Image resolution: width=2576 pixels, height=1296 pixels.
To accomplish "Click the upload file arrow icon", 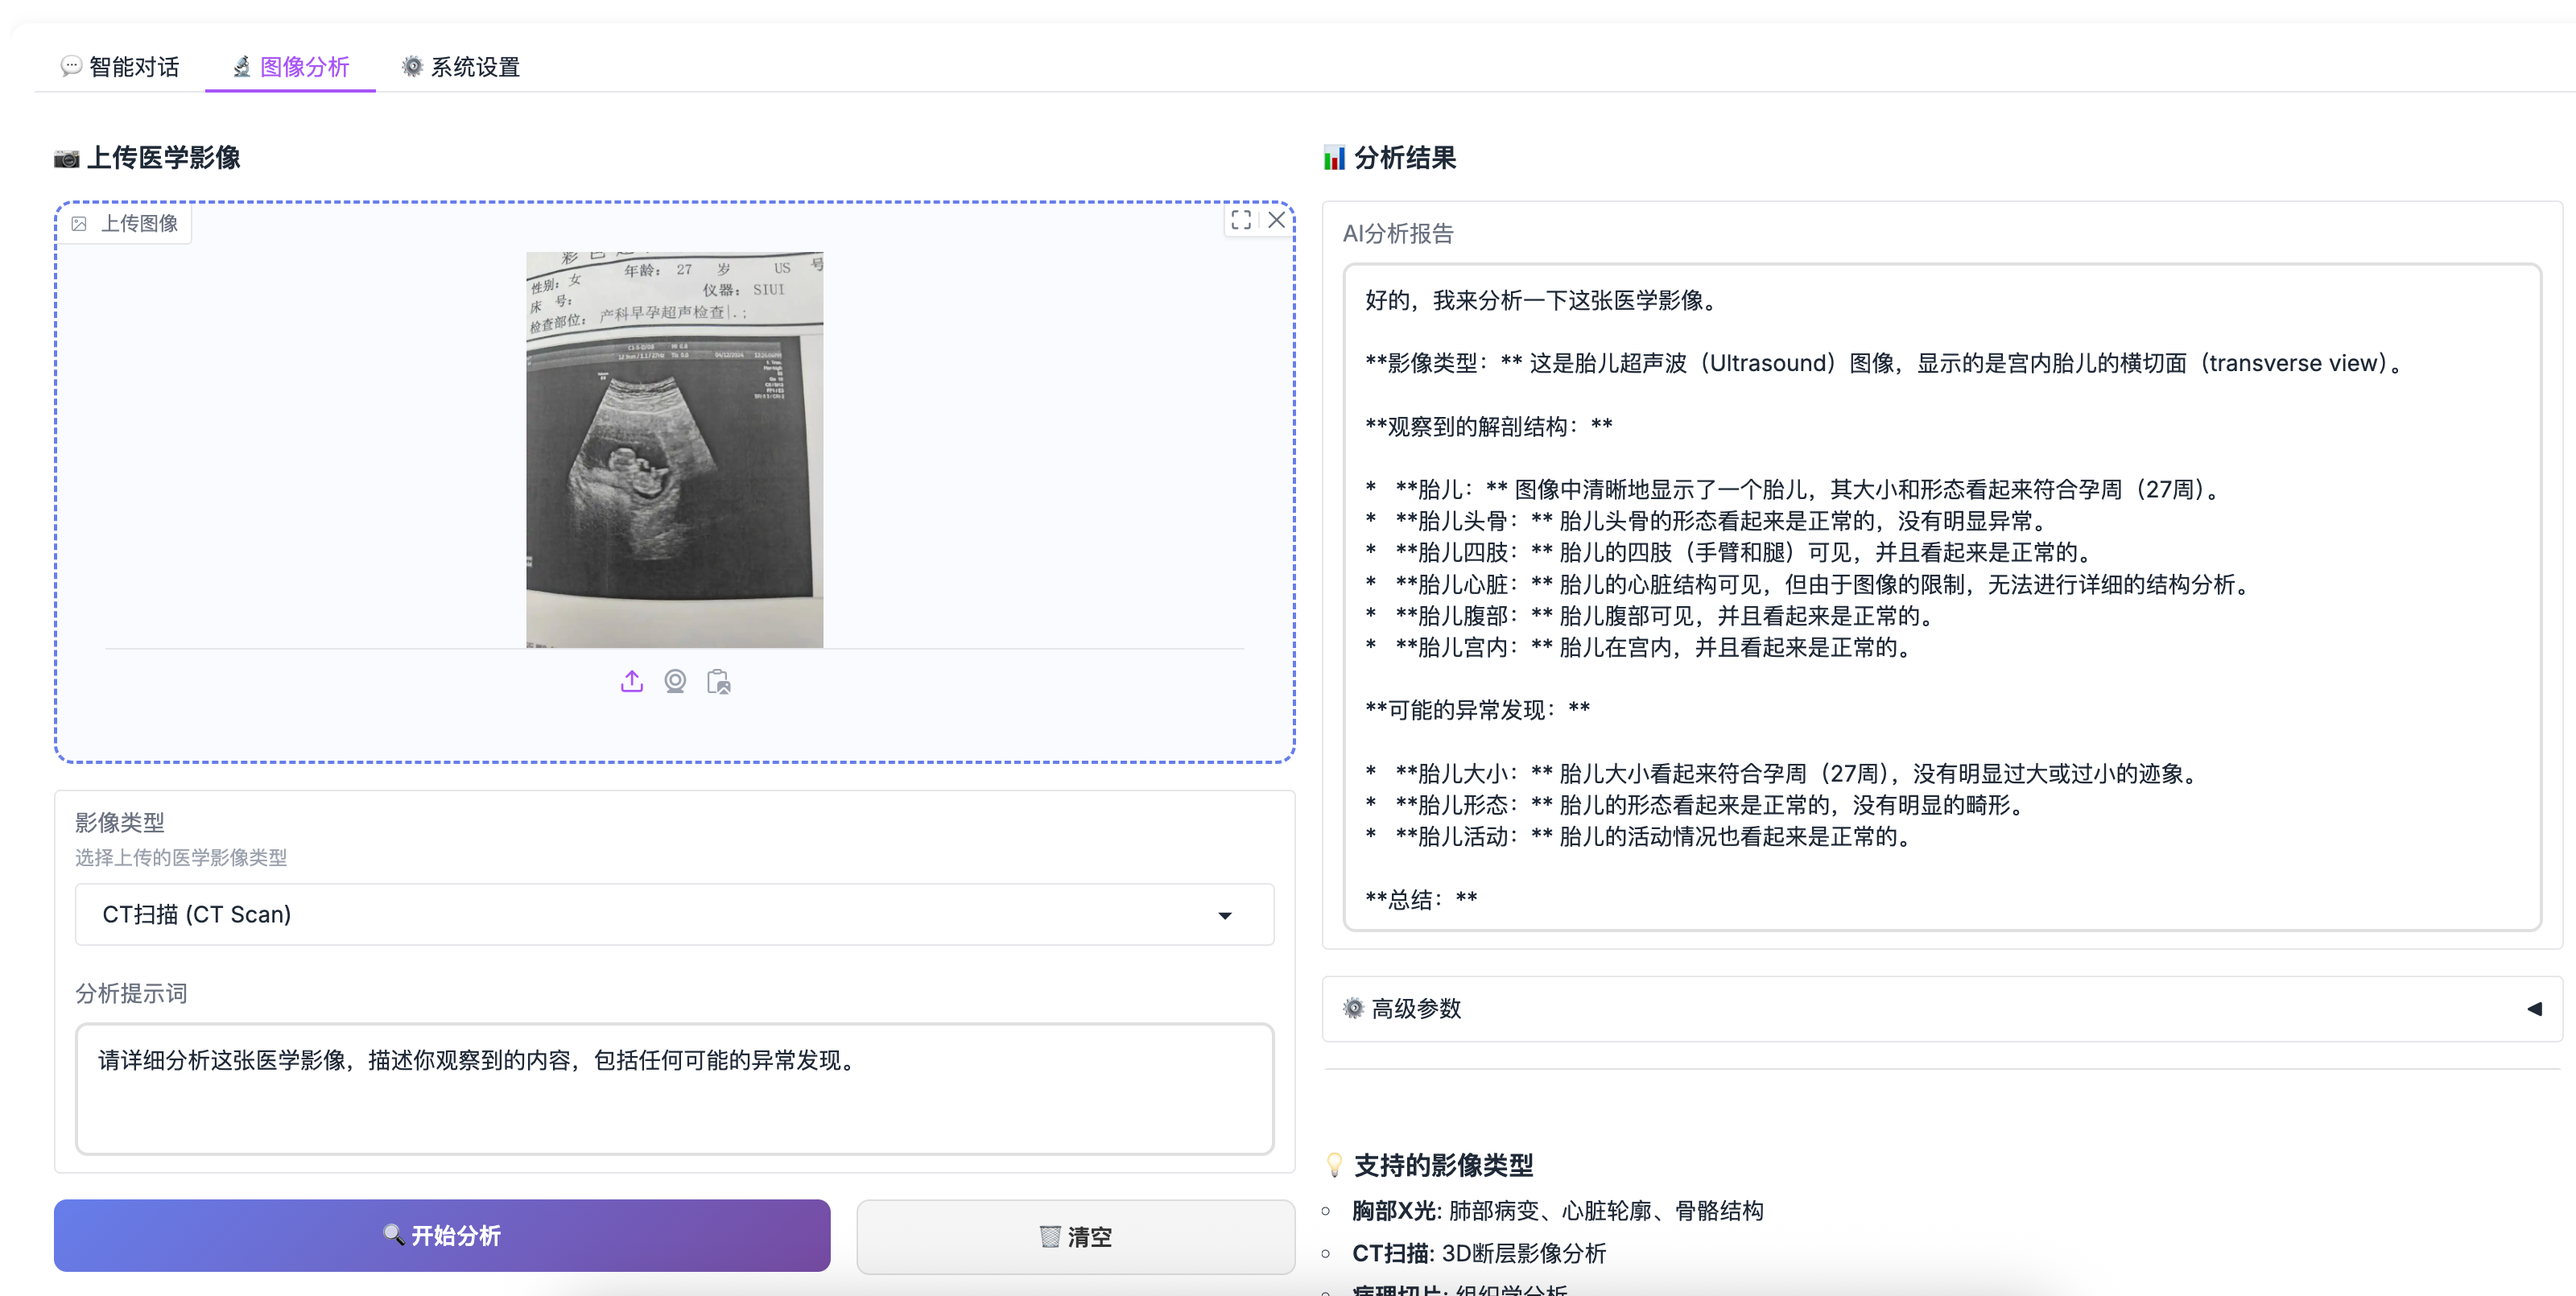I will click(631, 682).
